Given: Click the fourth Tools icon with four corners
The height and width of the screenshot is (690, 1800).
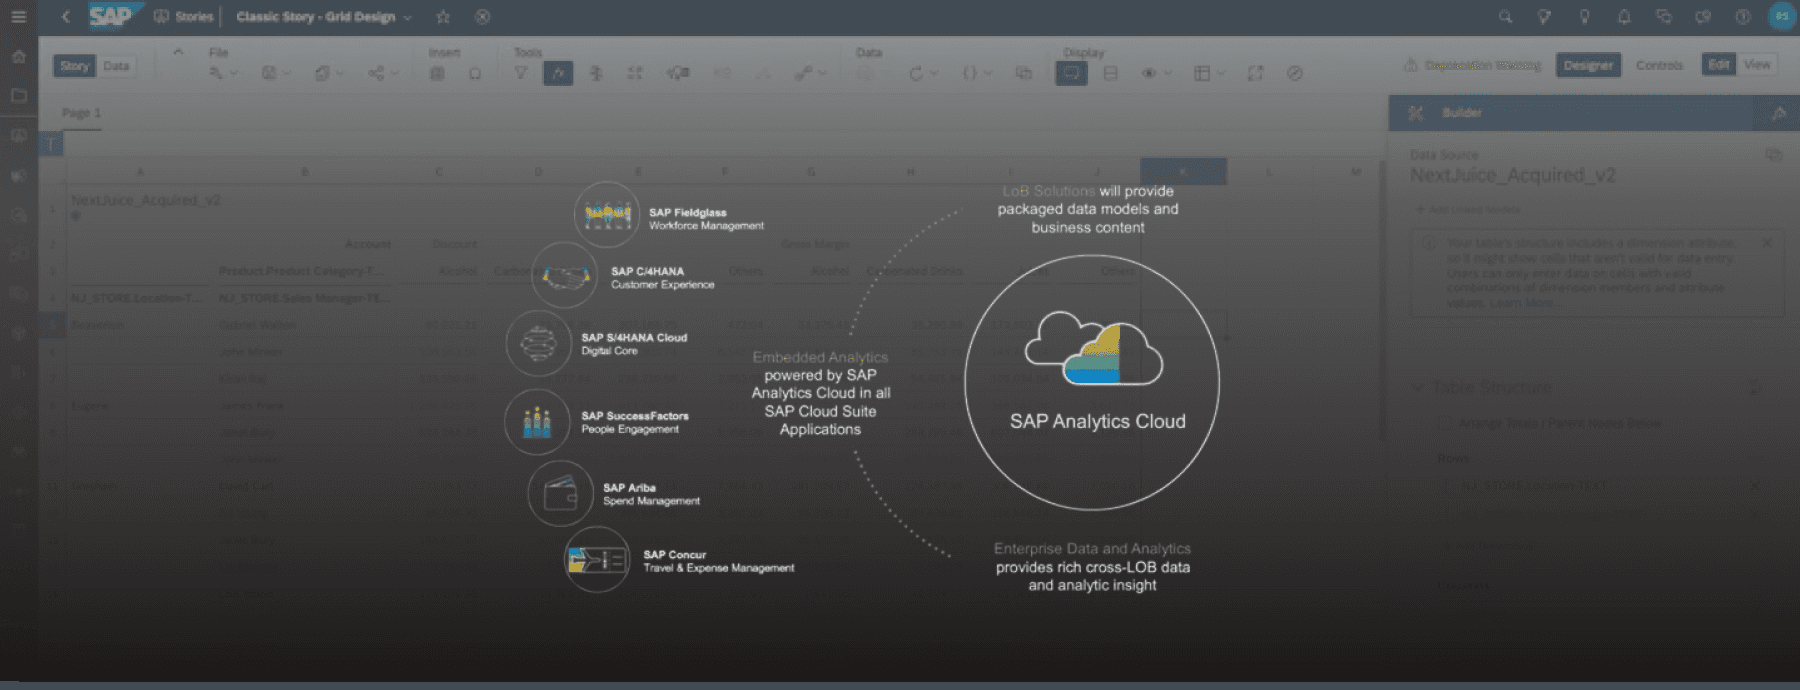Looking at the screenshot, I should click(634, 73).
